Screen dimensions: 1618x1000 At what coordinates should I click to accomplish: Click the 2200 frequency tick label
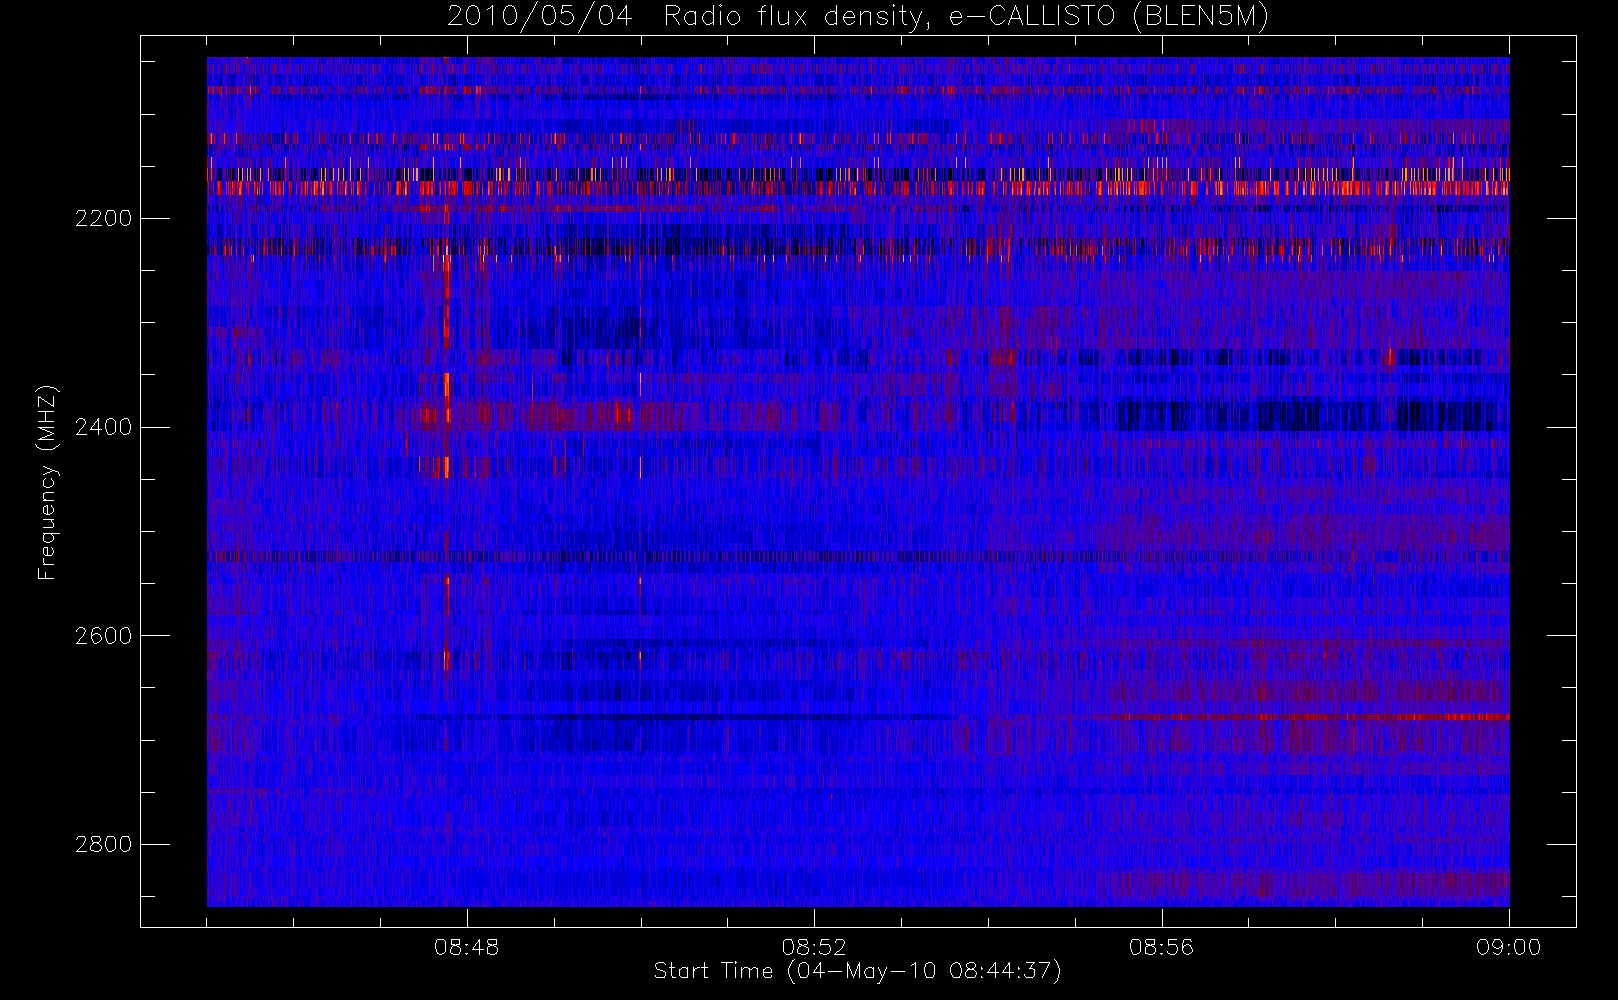point(103,218)
